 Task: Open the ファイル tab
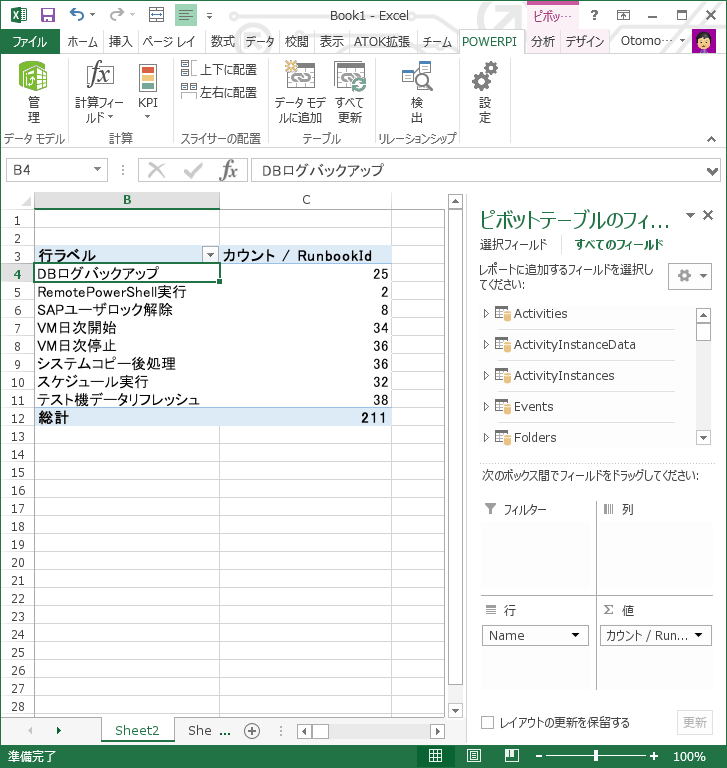[x=29, y=42]
